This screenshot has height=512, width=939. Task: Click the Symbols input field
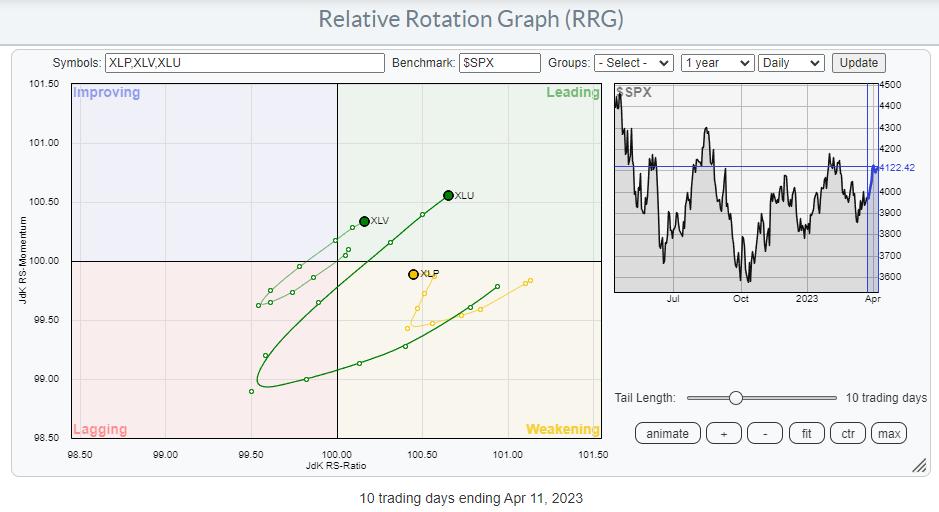tap(245, 62)
